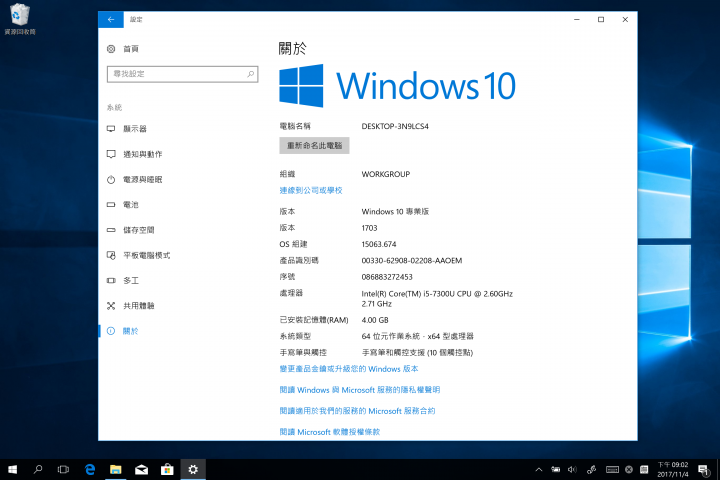720x480 pixels.
Task: Click the 電源與睡眠 power icon
Action: pos(111,180)
